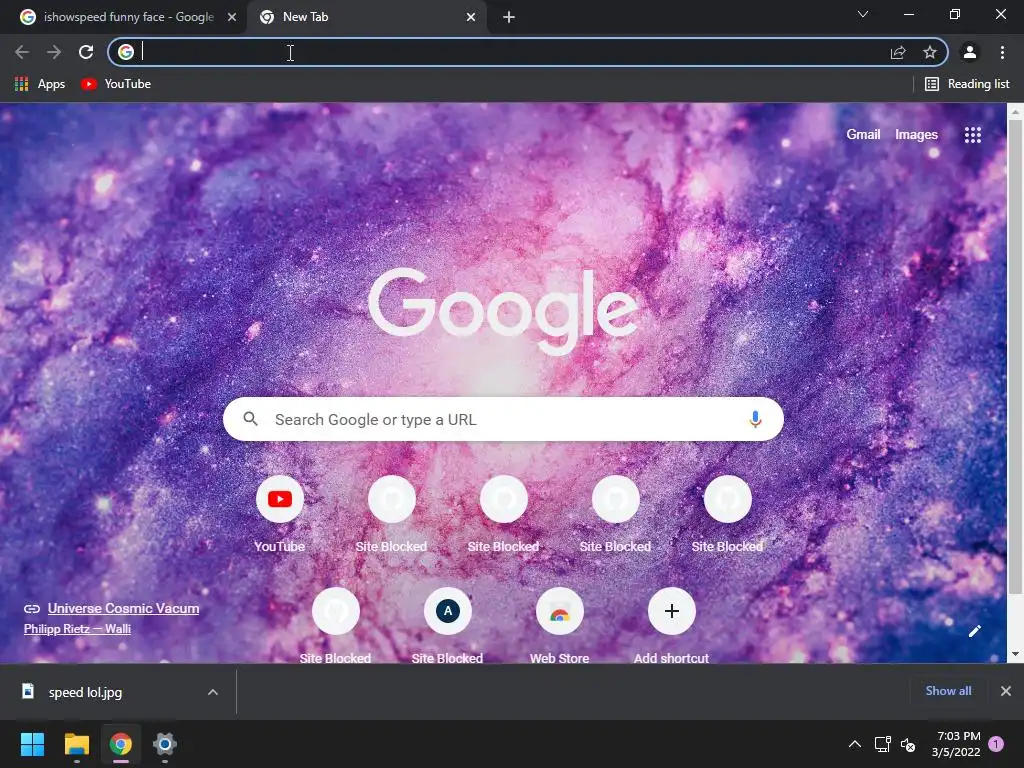Click the Google logo

pos(503,312)
